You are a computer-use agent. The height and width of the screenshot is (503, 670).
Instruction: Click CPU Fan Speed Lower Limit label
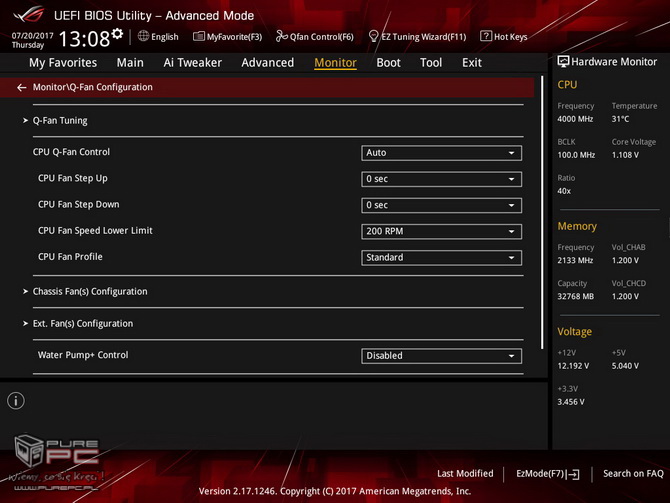[95, 231]
